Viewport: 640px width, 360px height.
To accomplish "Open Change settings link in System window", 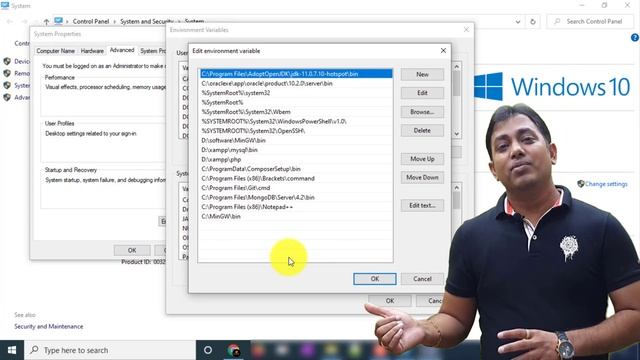I will [606, 184].
